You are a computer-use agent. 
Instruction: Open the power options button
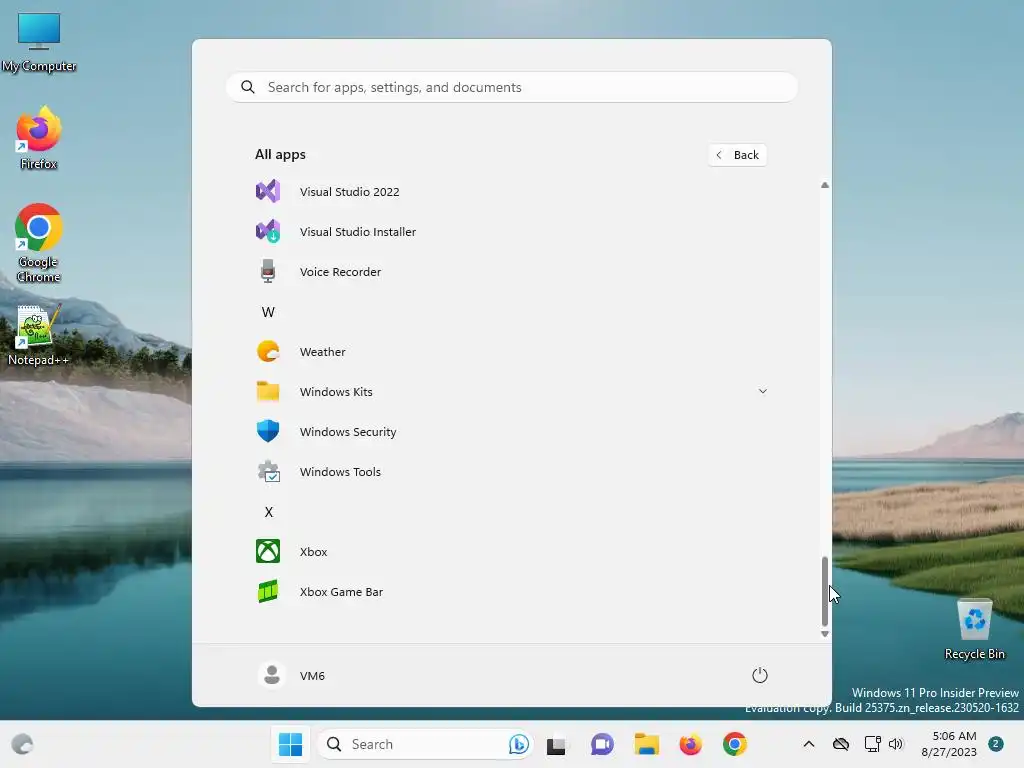(759, 675)
